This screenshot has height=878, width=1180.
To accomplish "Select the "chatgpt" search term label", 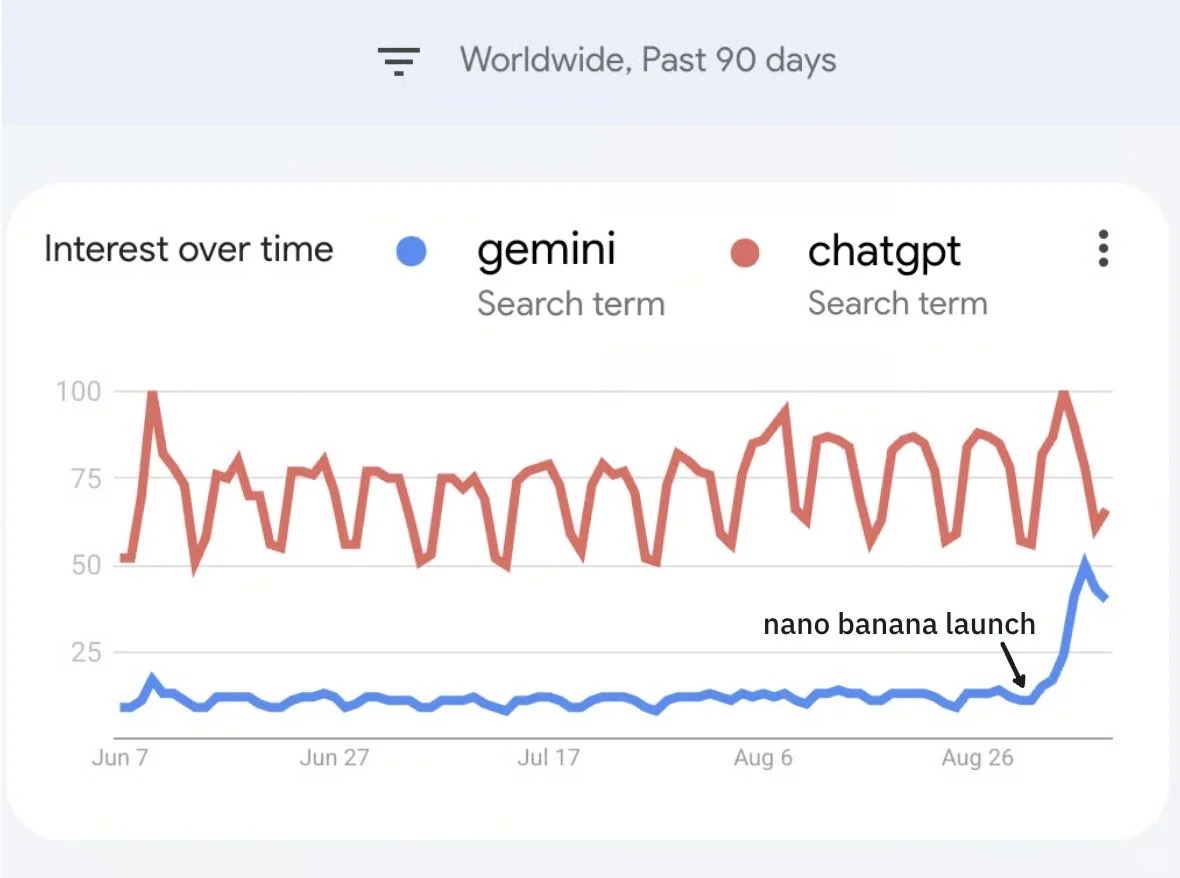I will (884, 250).
